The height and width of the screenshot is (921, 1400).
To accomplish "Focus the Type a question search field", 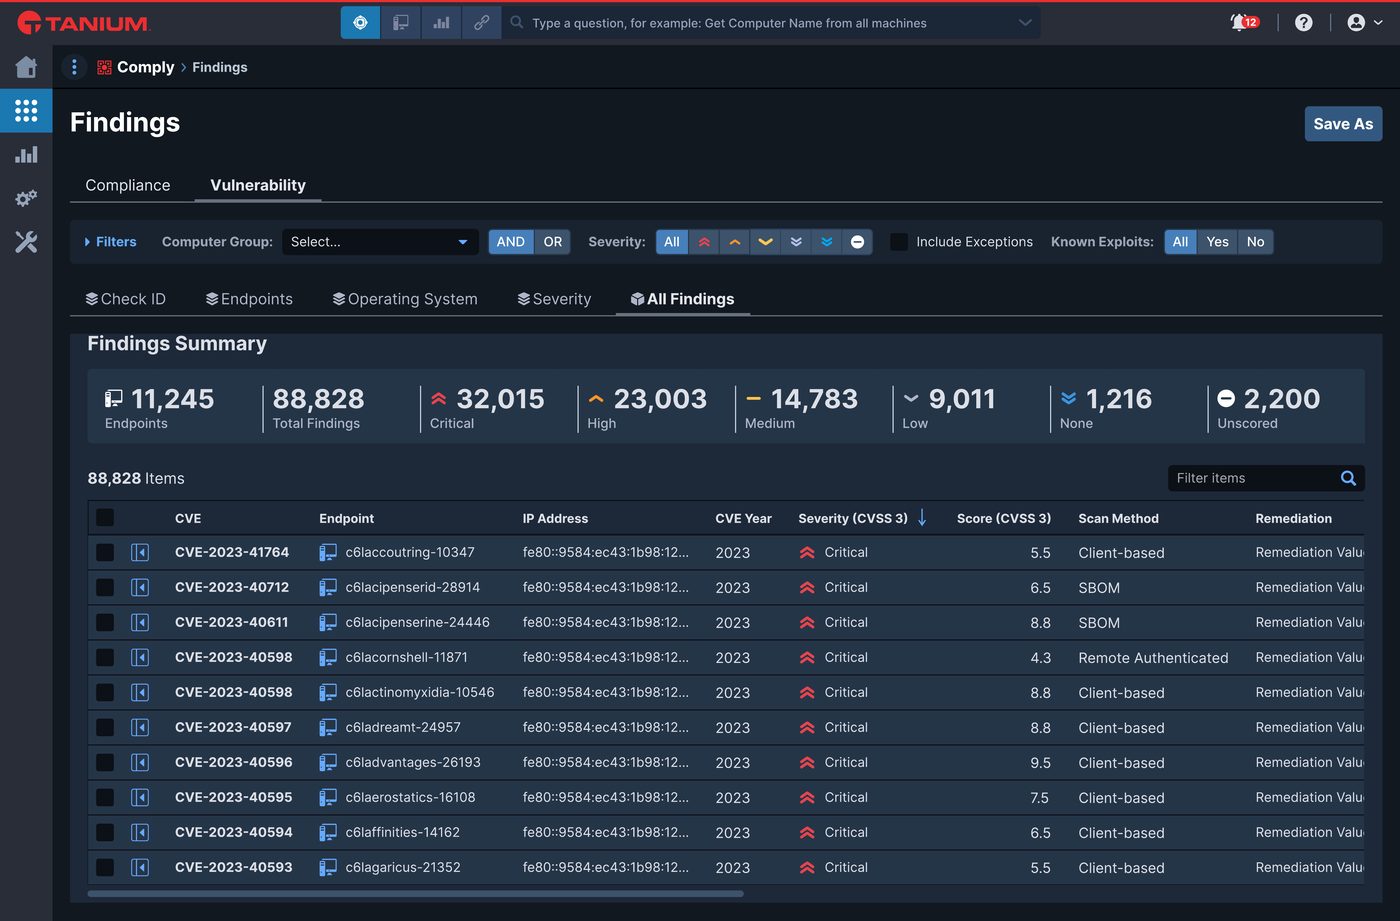I will click(770, 22).
